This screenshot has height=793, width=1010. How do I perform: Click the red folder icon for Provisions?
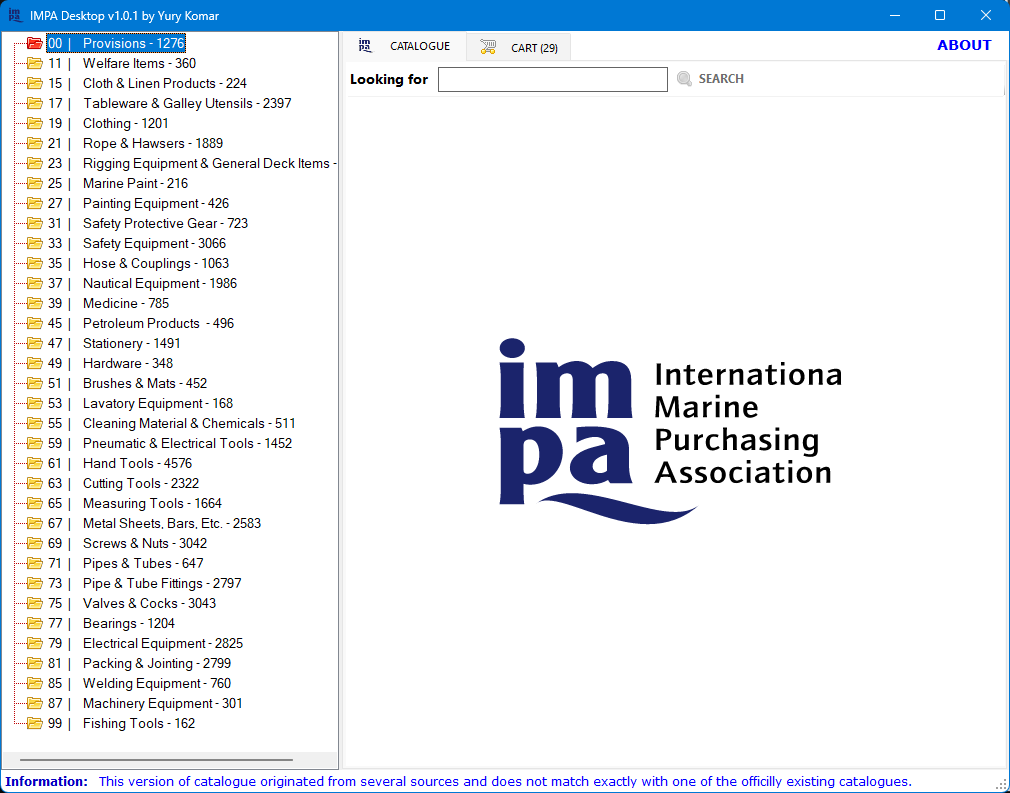34,44
